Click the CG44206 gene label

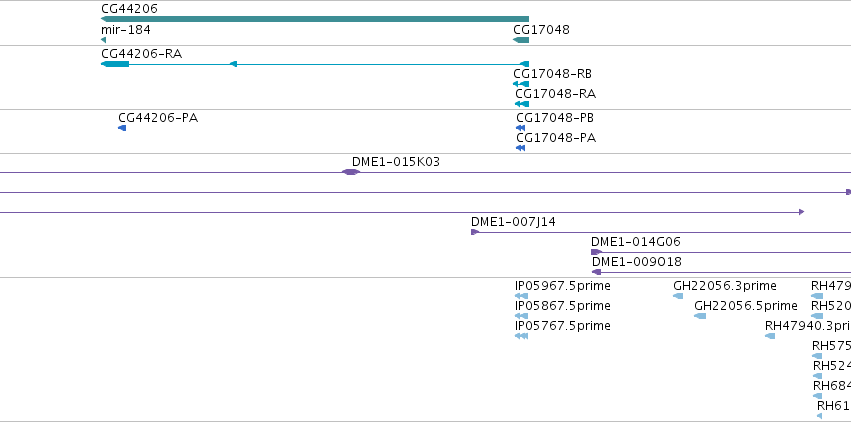click(129, 9)
